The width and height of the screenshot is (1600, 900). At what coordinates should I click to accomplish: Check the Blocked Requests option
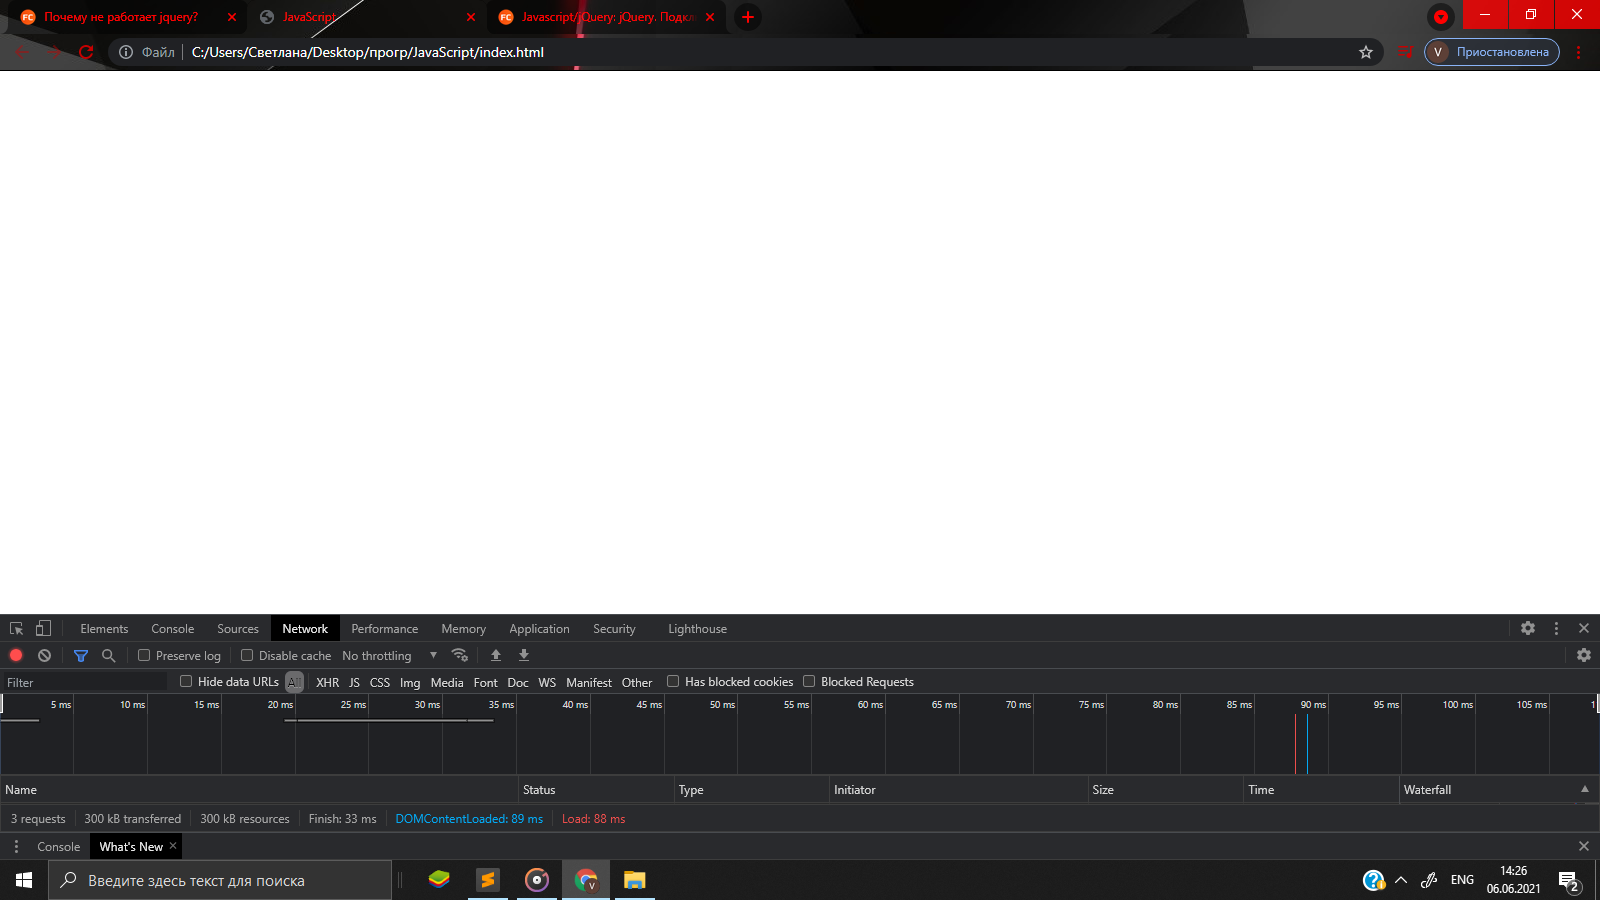tap(809, 682)
